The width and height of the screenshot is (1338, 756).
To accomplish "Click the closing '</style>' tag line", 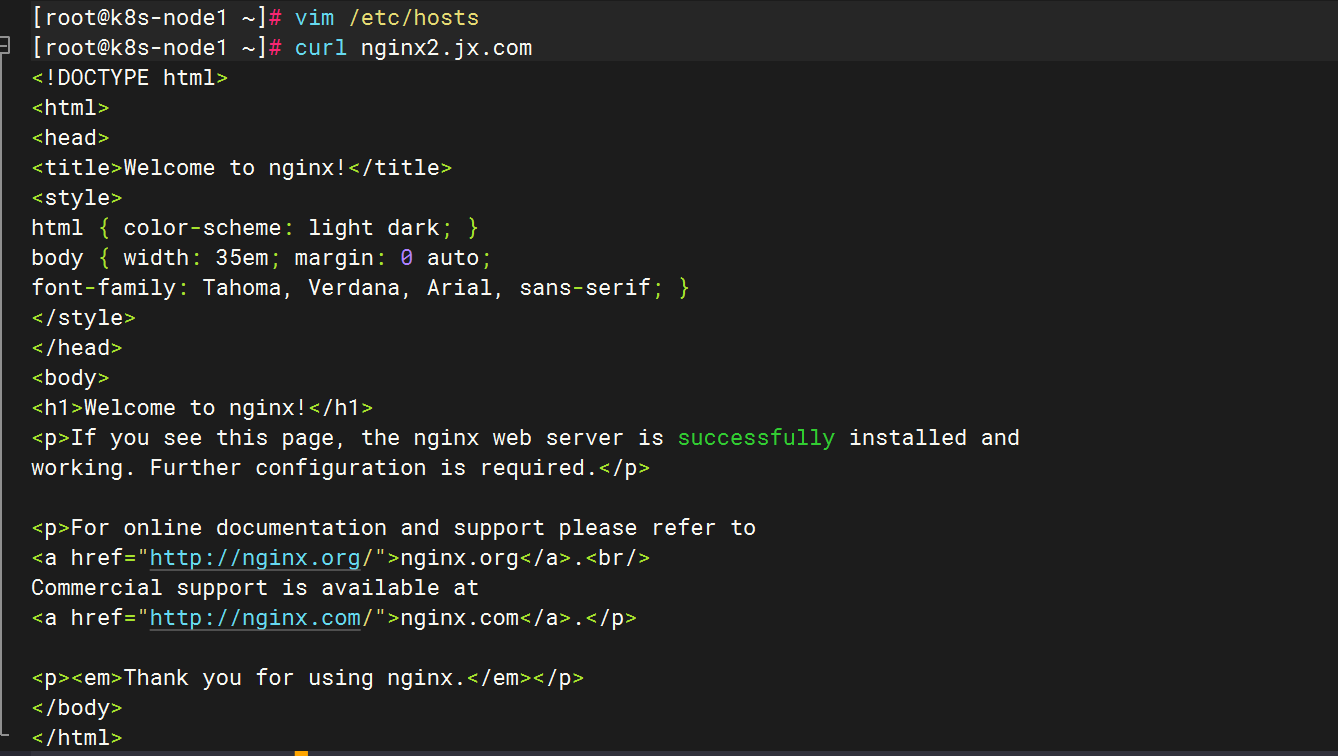I will pyautogui.click(x=83, y=318).
